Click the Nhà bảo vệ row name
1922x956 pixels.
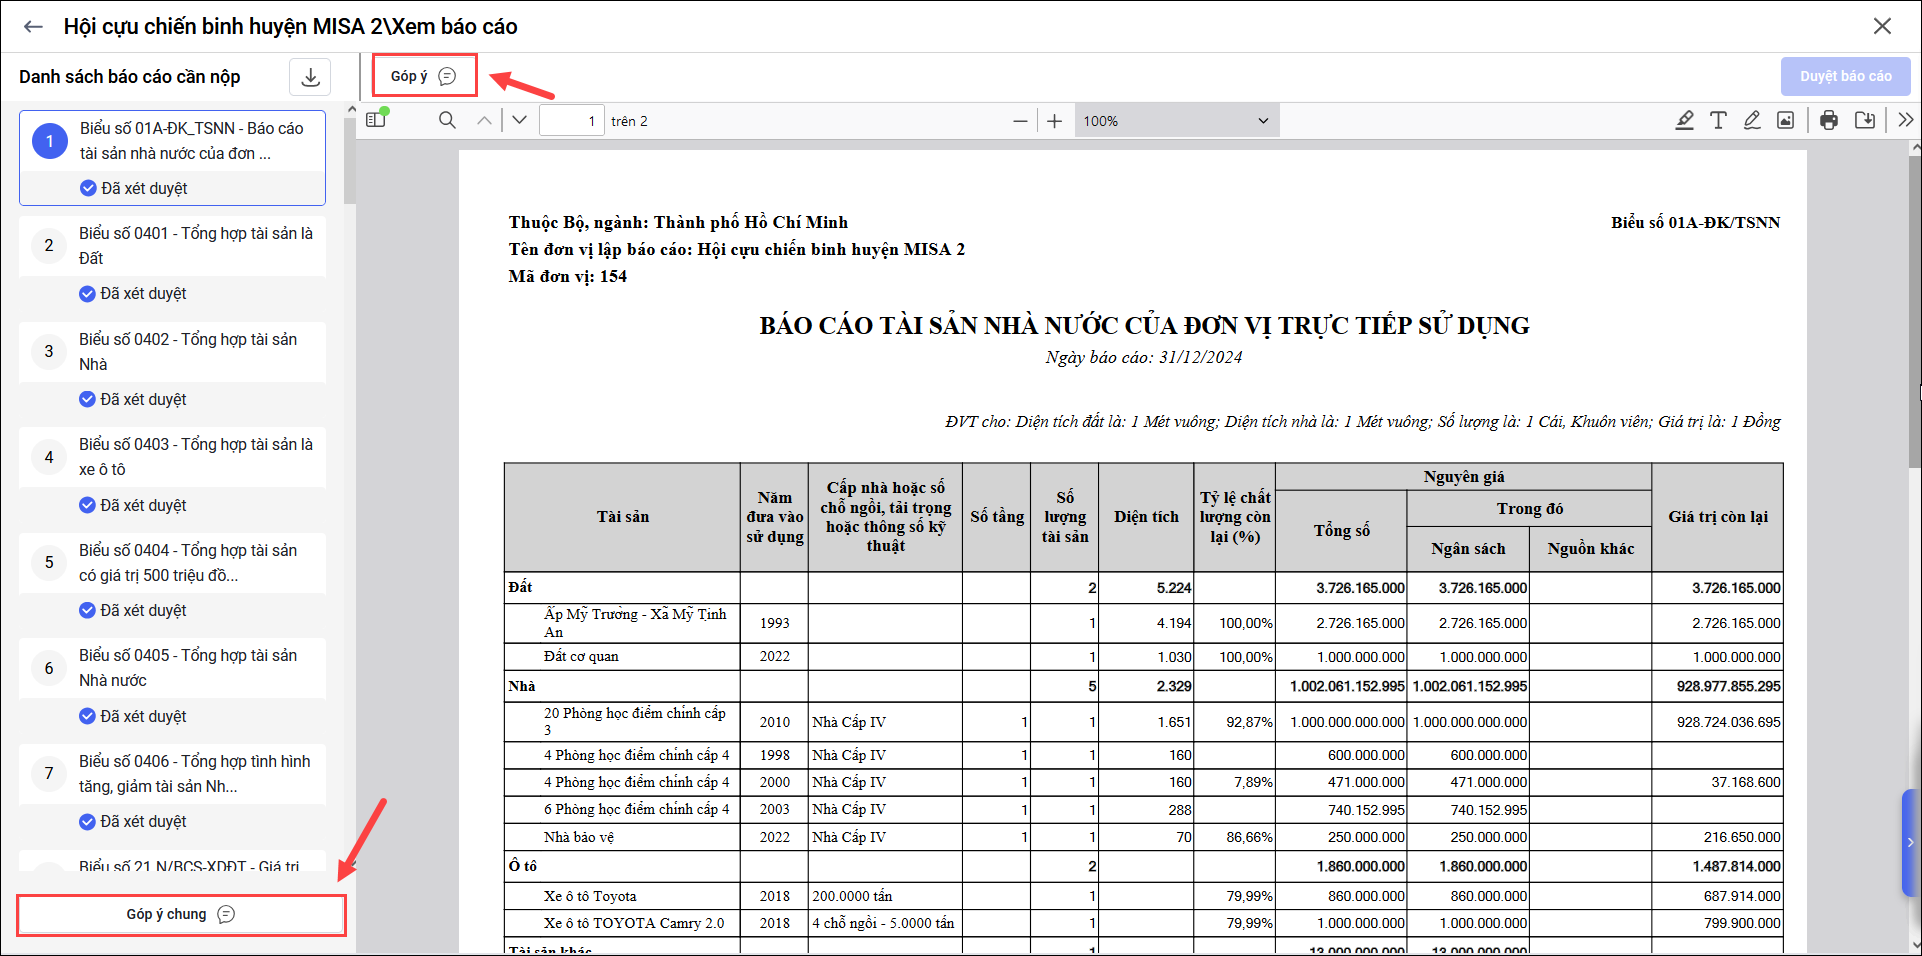point(579,837)
